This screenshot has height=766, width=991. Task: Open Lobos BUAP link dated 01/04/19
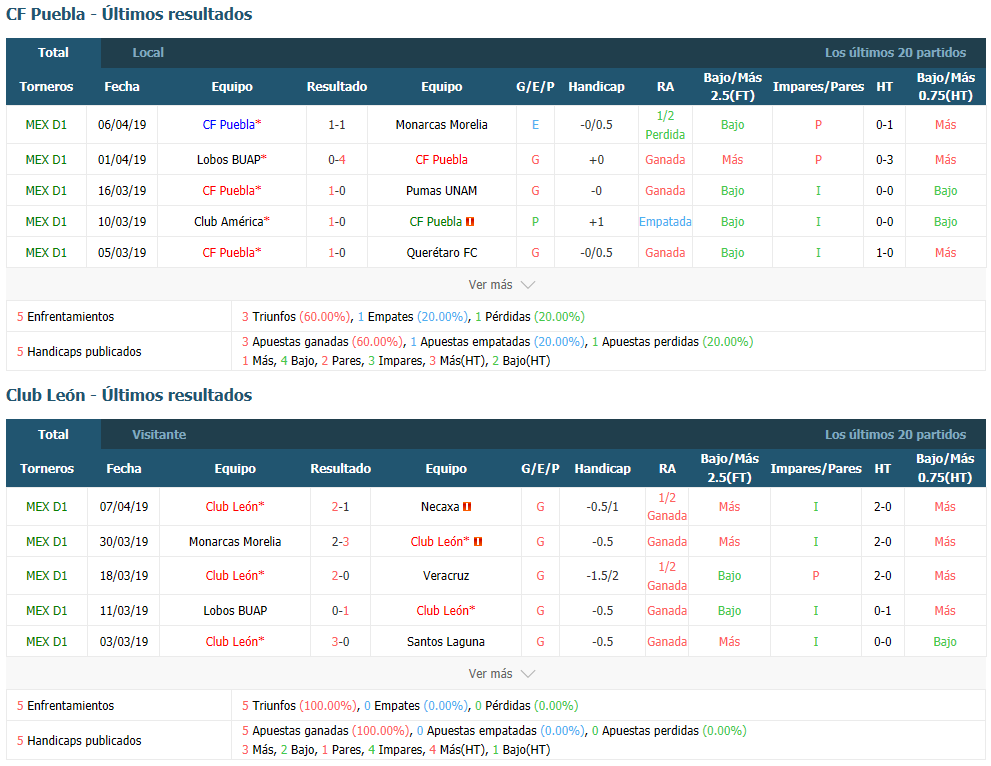coord(231,160)
